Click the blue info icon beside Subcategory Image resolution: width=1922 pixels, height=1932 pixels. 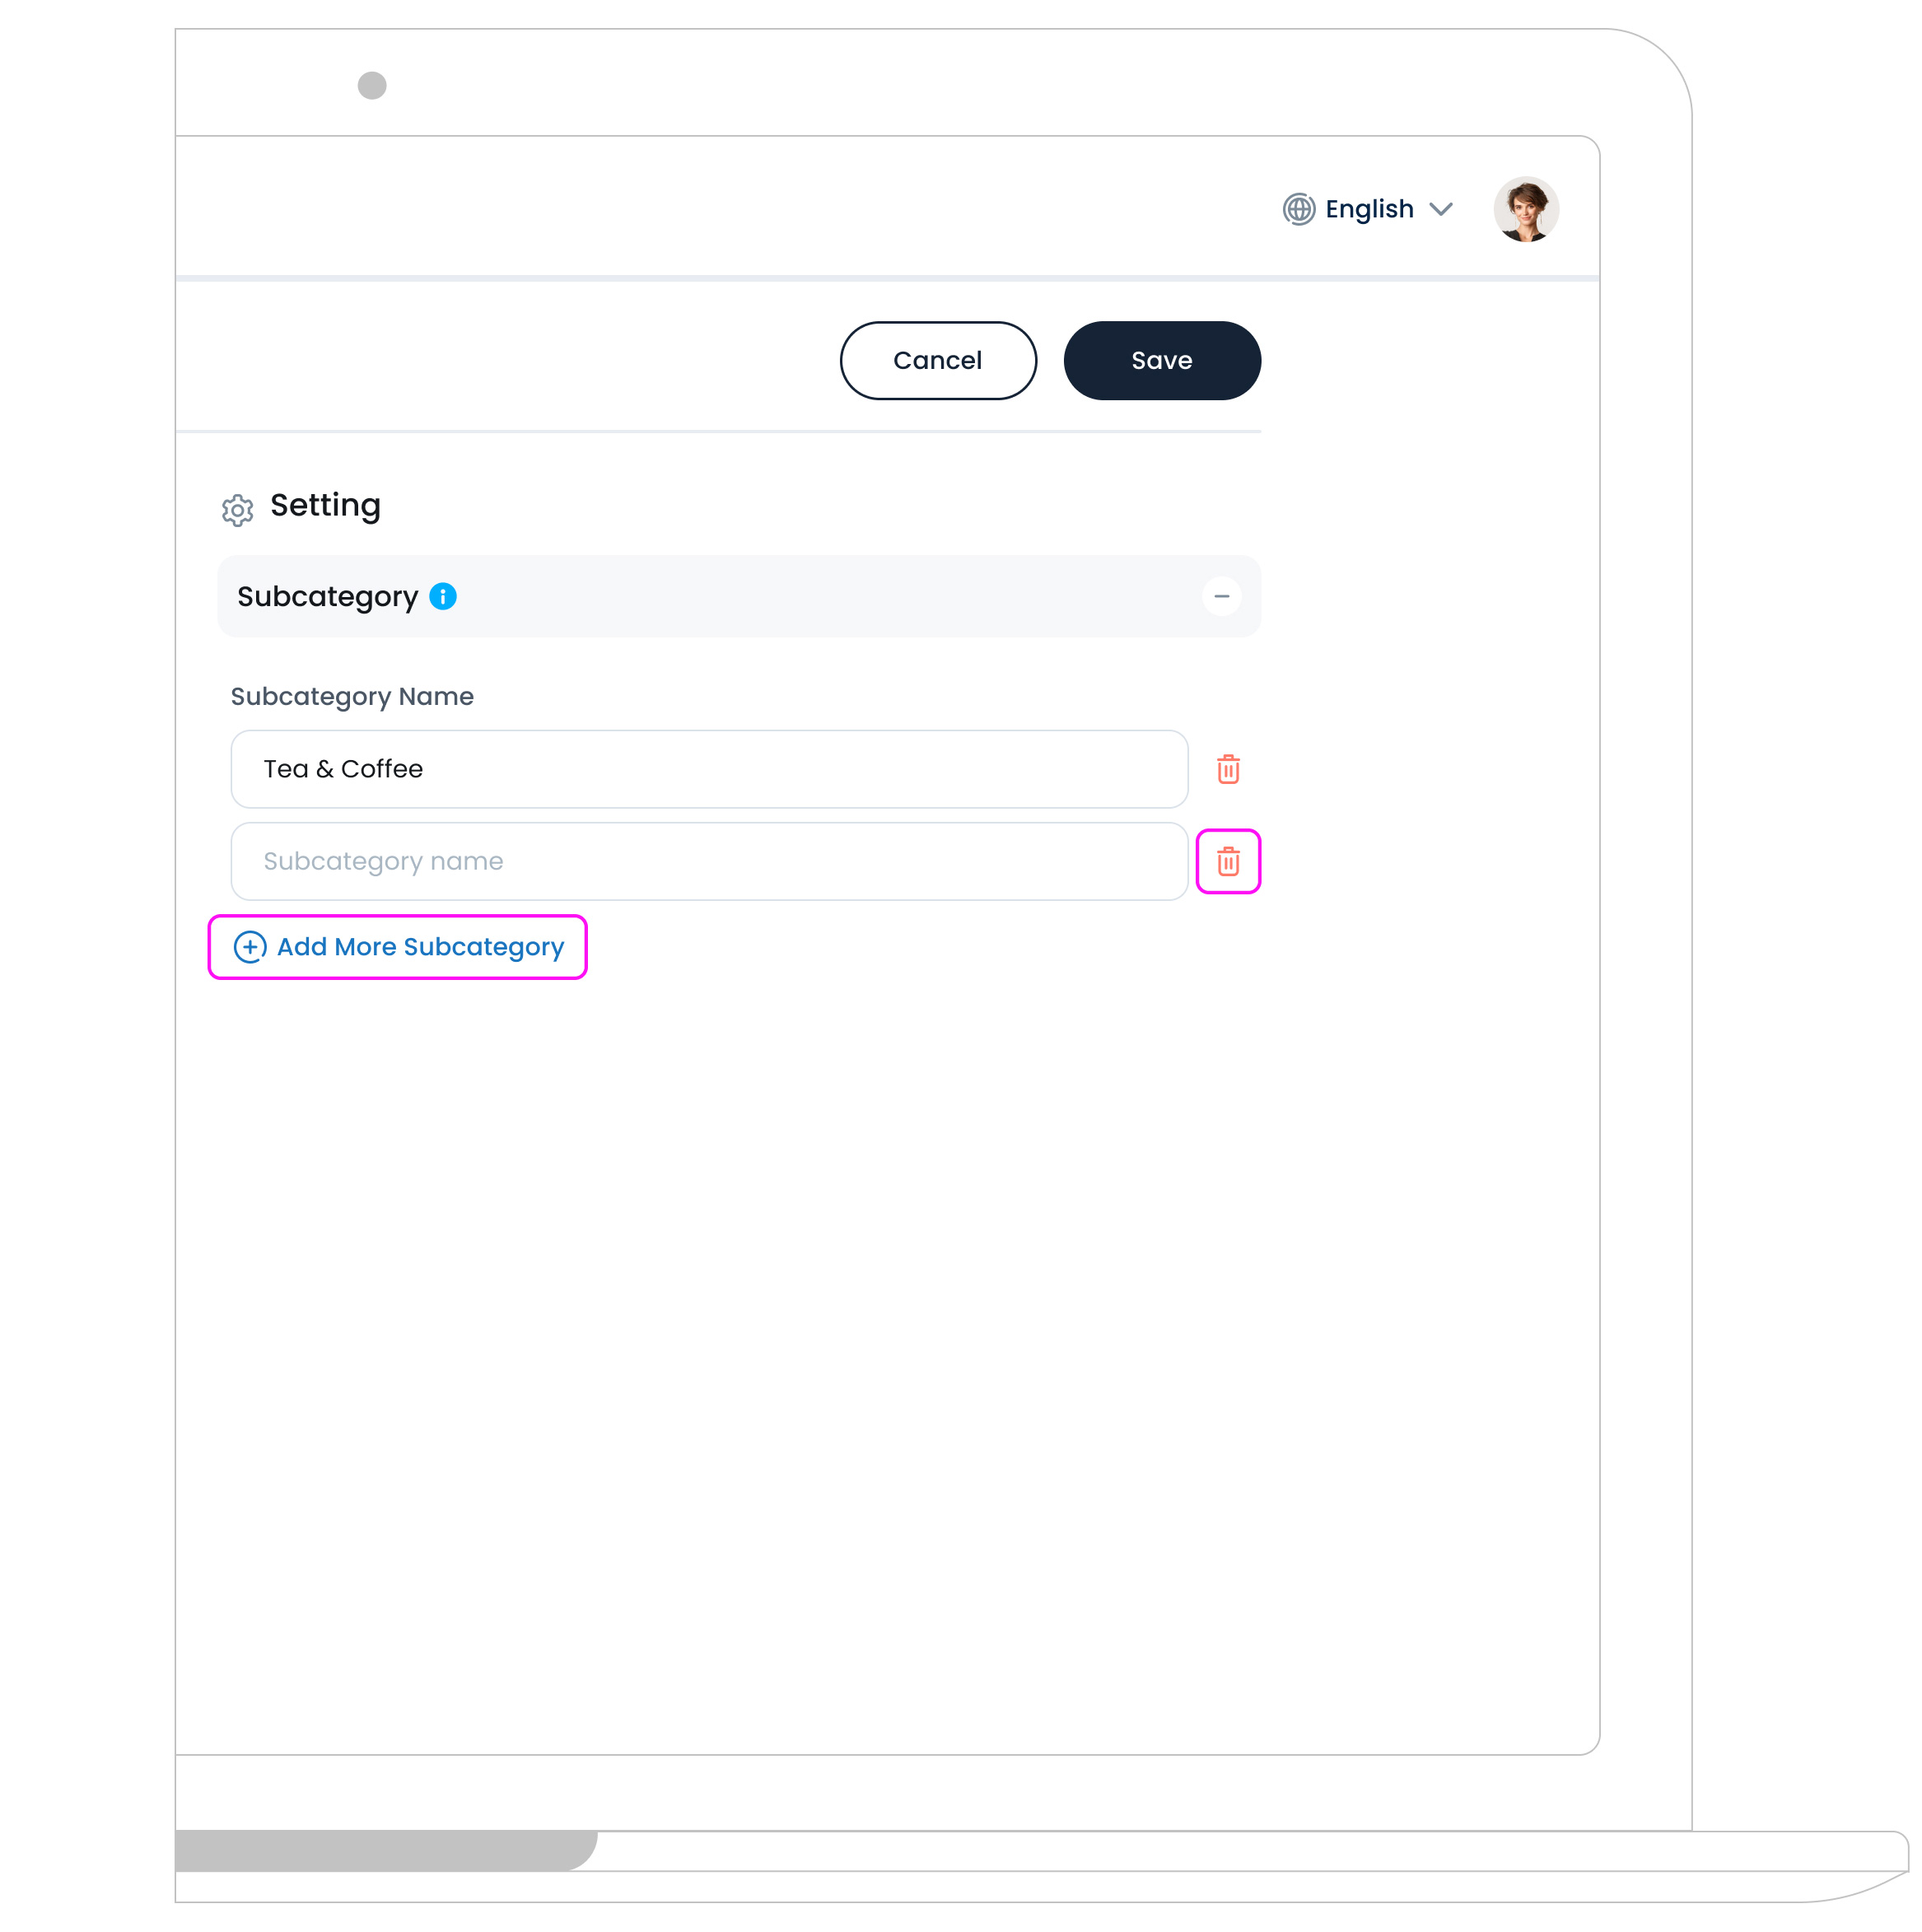coord(443,595)
